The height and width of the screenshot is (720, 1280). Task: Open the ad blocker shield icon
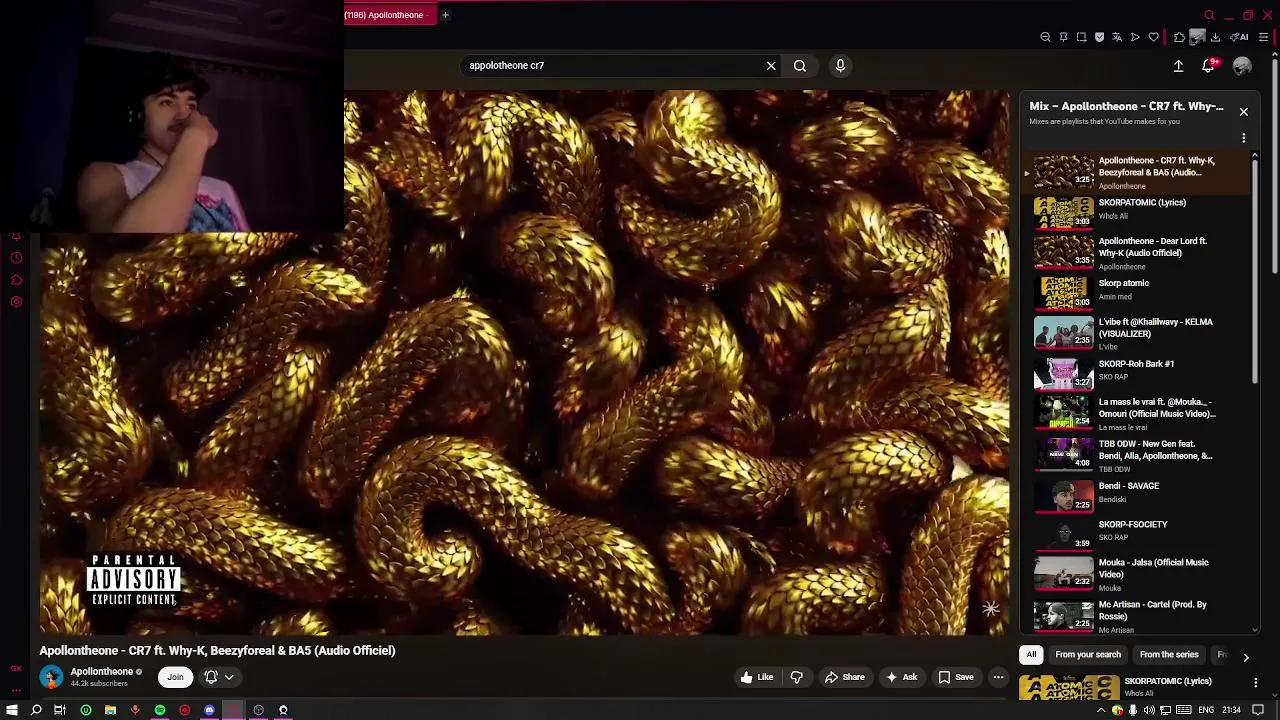point(1099,37)
